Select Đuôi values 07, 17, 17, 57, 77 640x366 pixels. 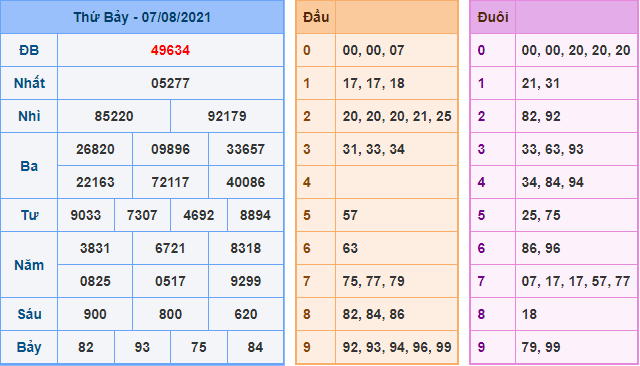(576, 282)
